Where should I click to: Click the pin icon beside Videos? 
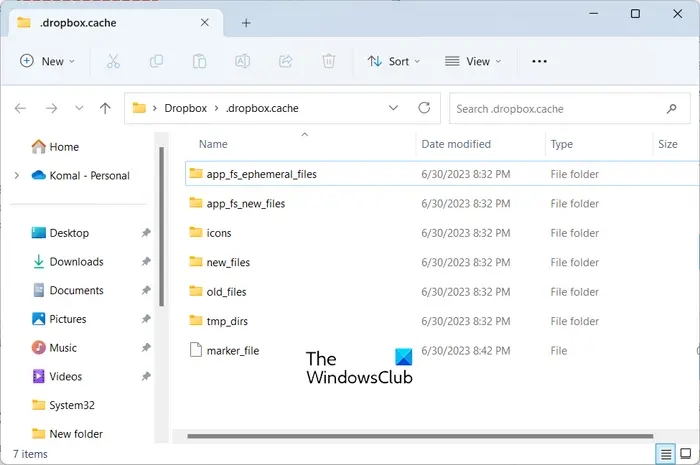(146, 376)
